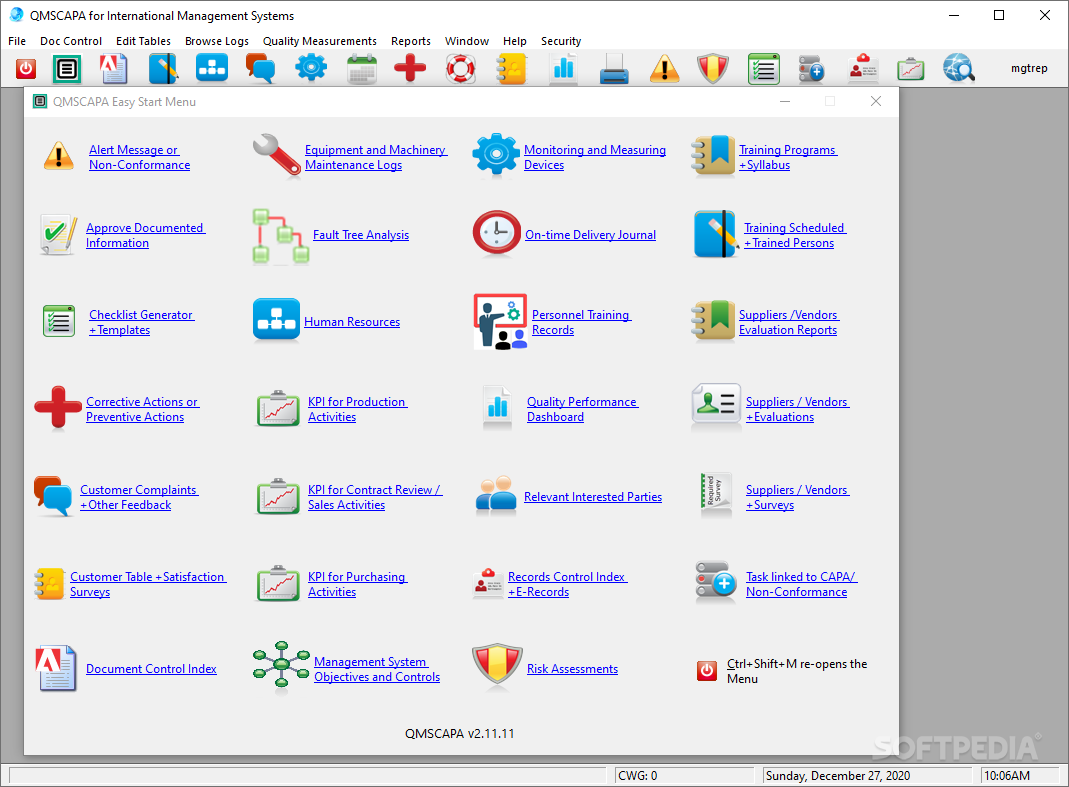Click the blue org chart toolbar icon
1069x787 pixels.
[212, 68]
